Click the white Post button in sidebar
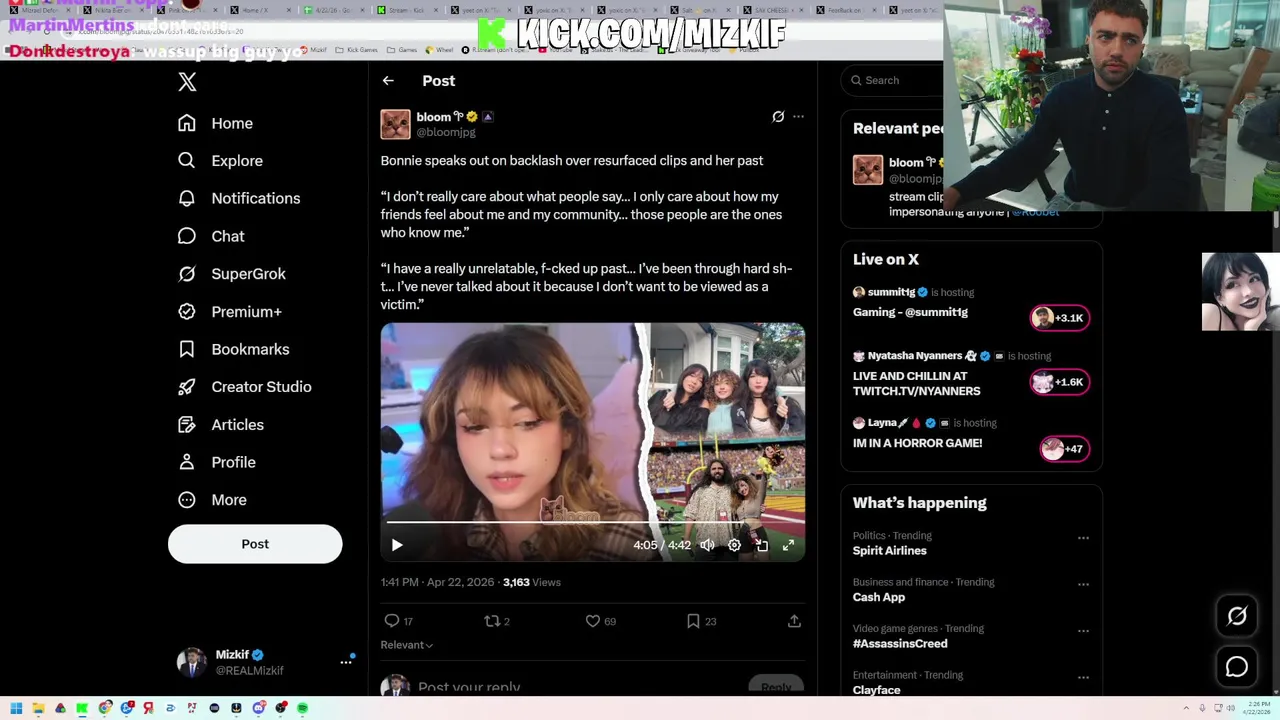This screenshot has width=1280, height=720. point(255,544)
